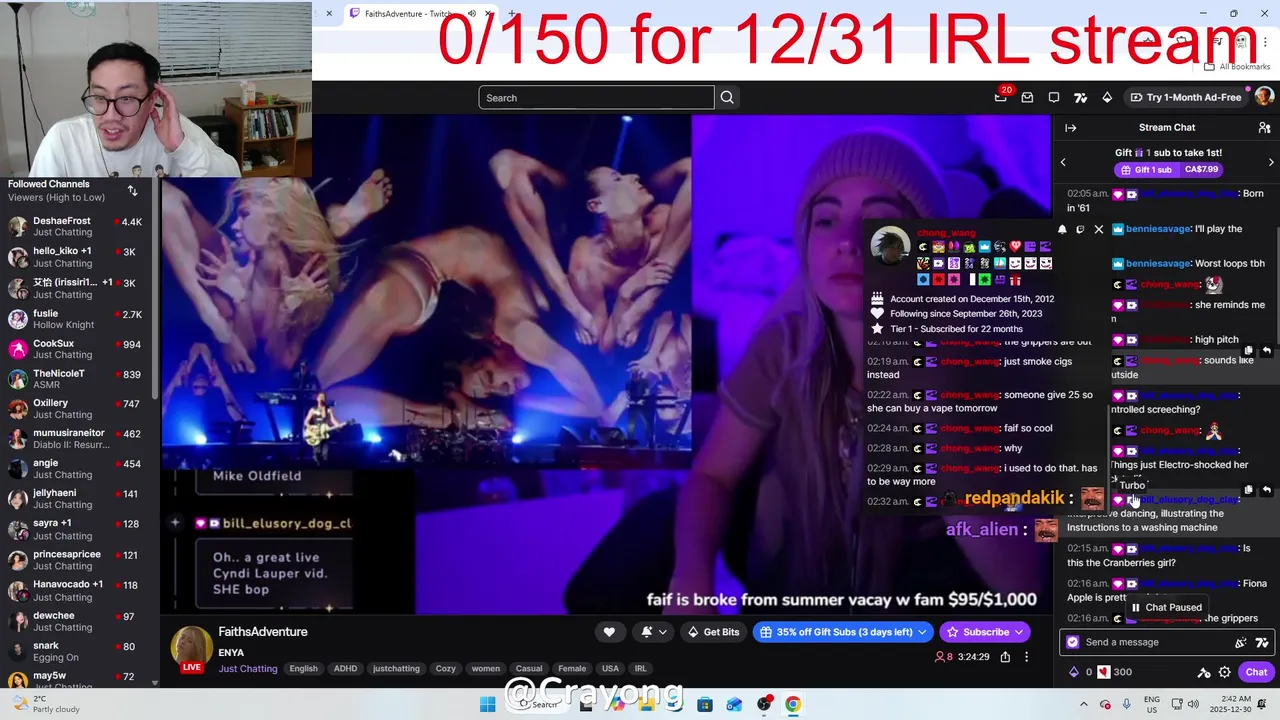Show next gift leaderboard banner
The image size is (1280, 720).
click(x=1271, y=162)
